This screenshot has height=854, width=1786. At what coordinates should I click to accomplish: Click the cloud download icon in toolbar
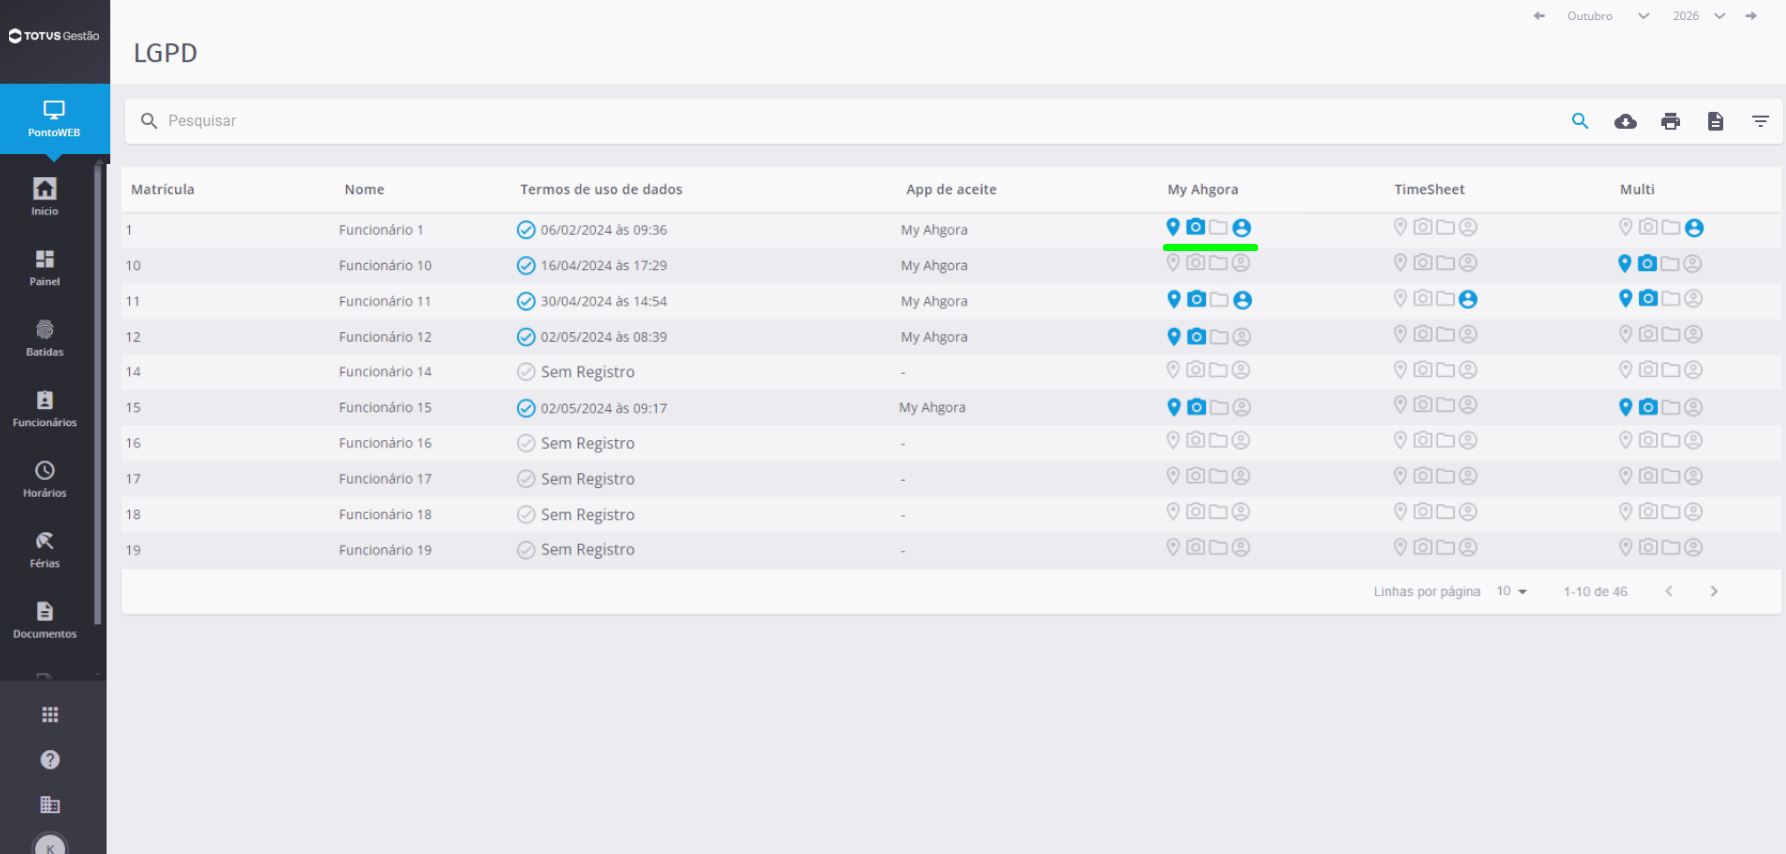coord(1625,121)
